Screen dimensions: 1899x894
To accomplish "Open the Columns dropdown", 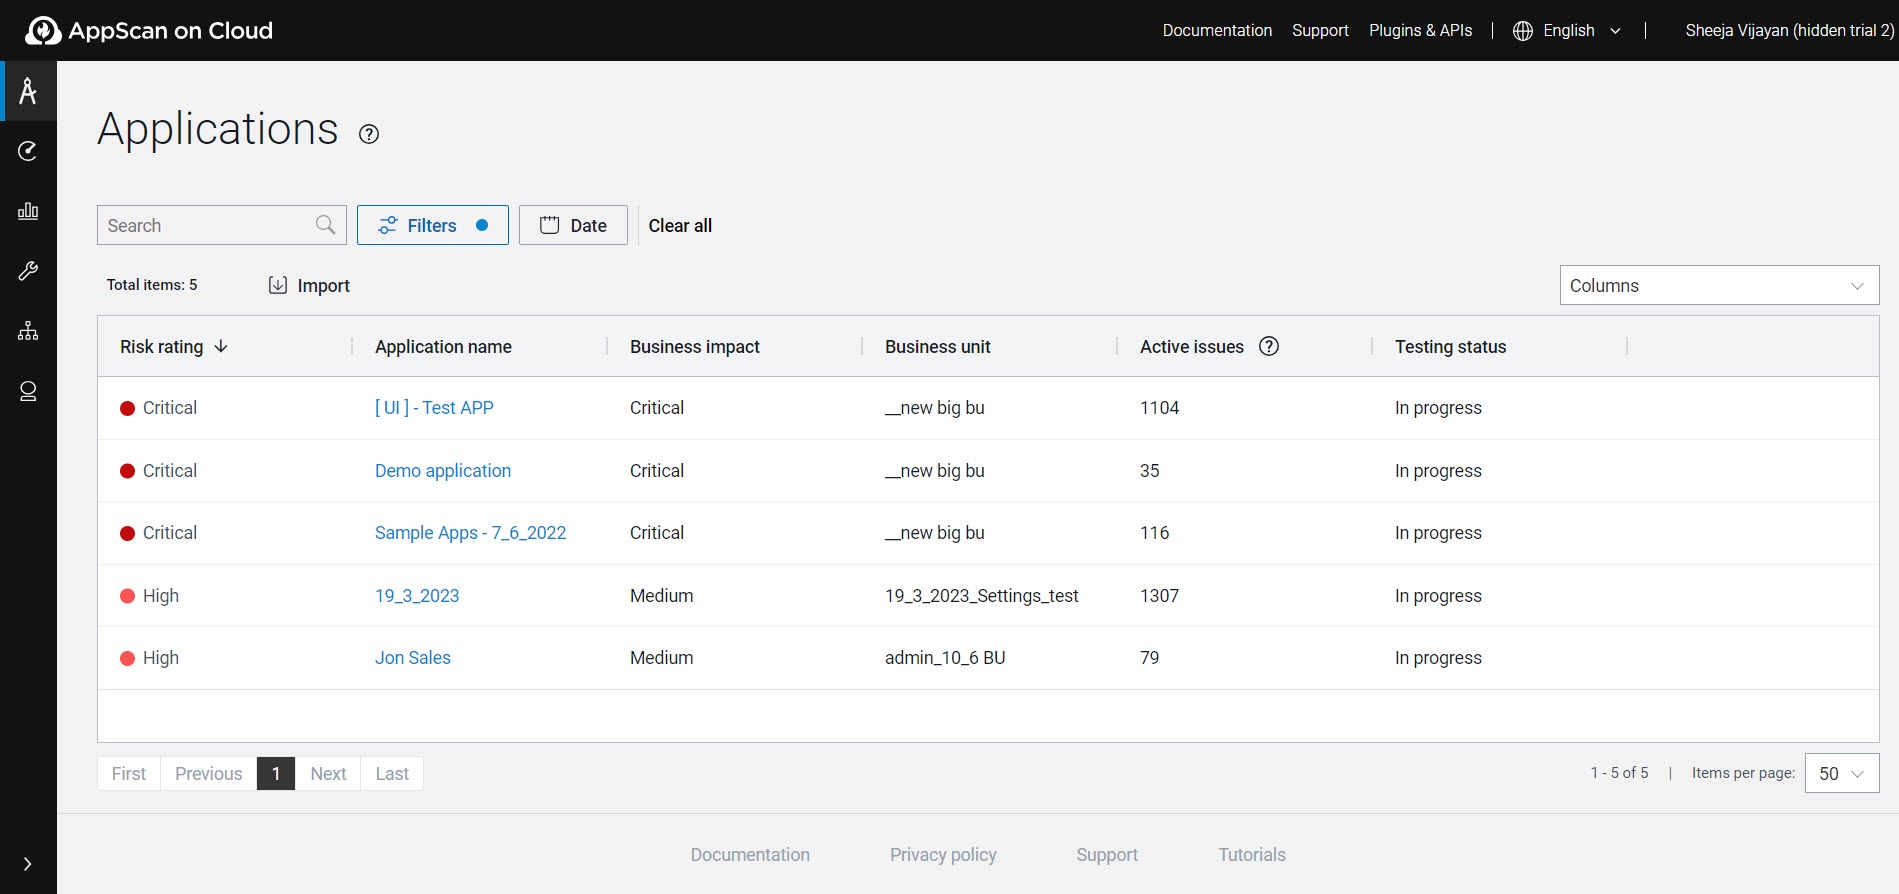I will pyautogui.click(x=1718, y=285).
